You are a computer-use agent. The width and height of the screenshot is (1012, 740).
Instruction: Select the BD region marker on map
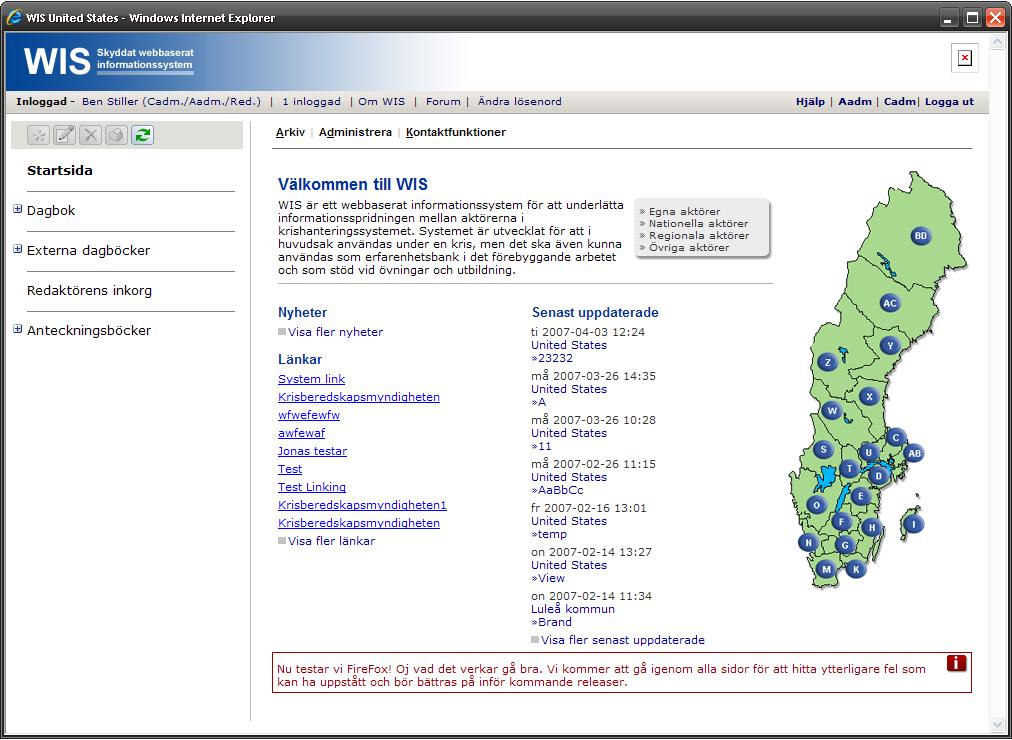pyautogui.click(x=921, y=236)
